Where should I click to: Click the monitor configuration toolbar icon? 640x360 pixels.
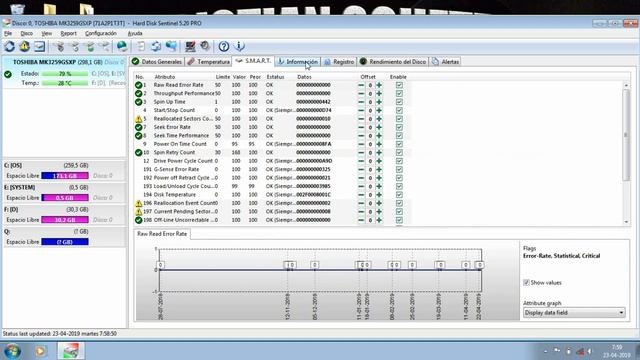pos(190,47)
